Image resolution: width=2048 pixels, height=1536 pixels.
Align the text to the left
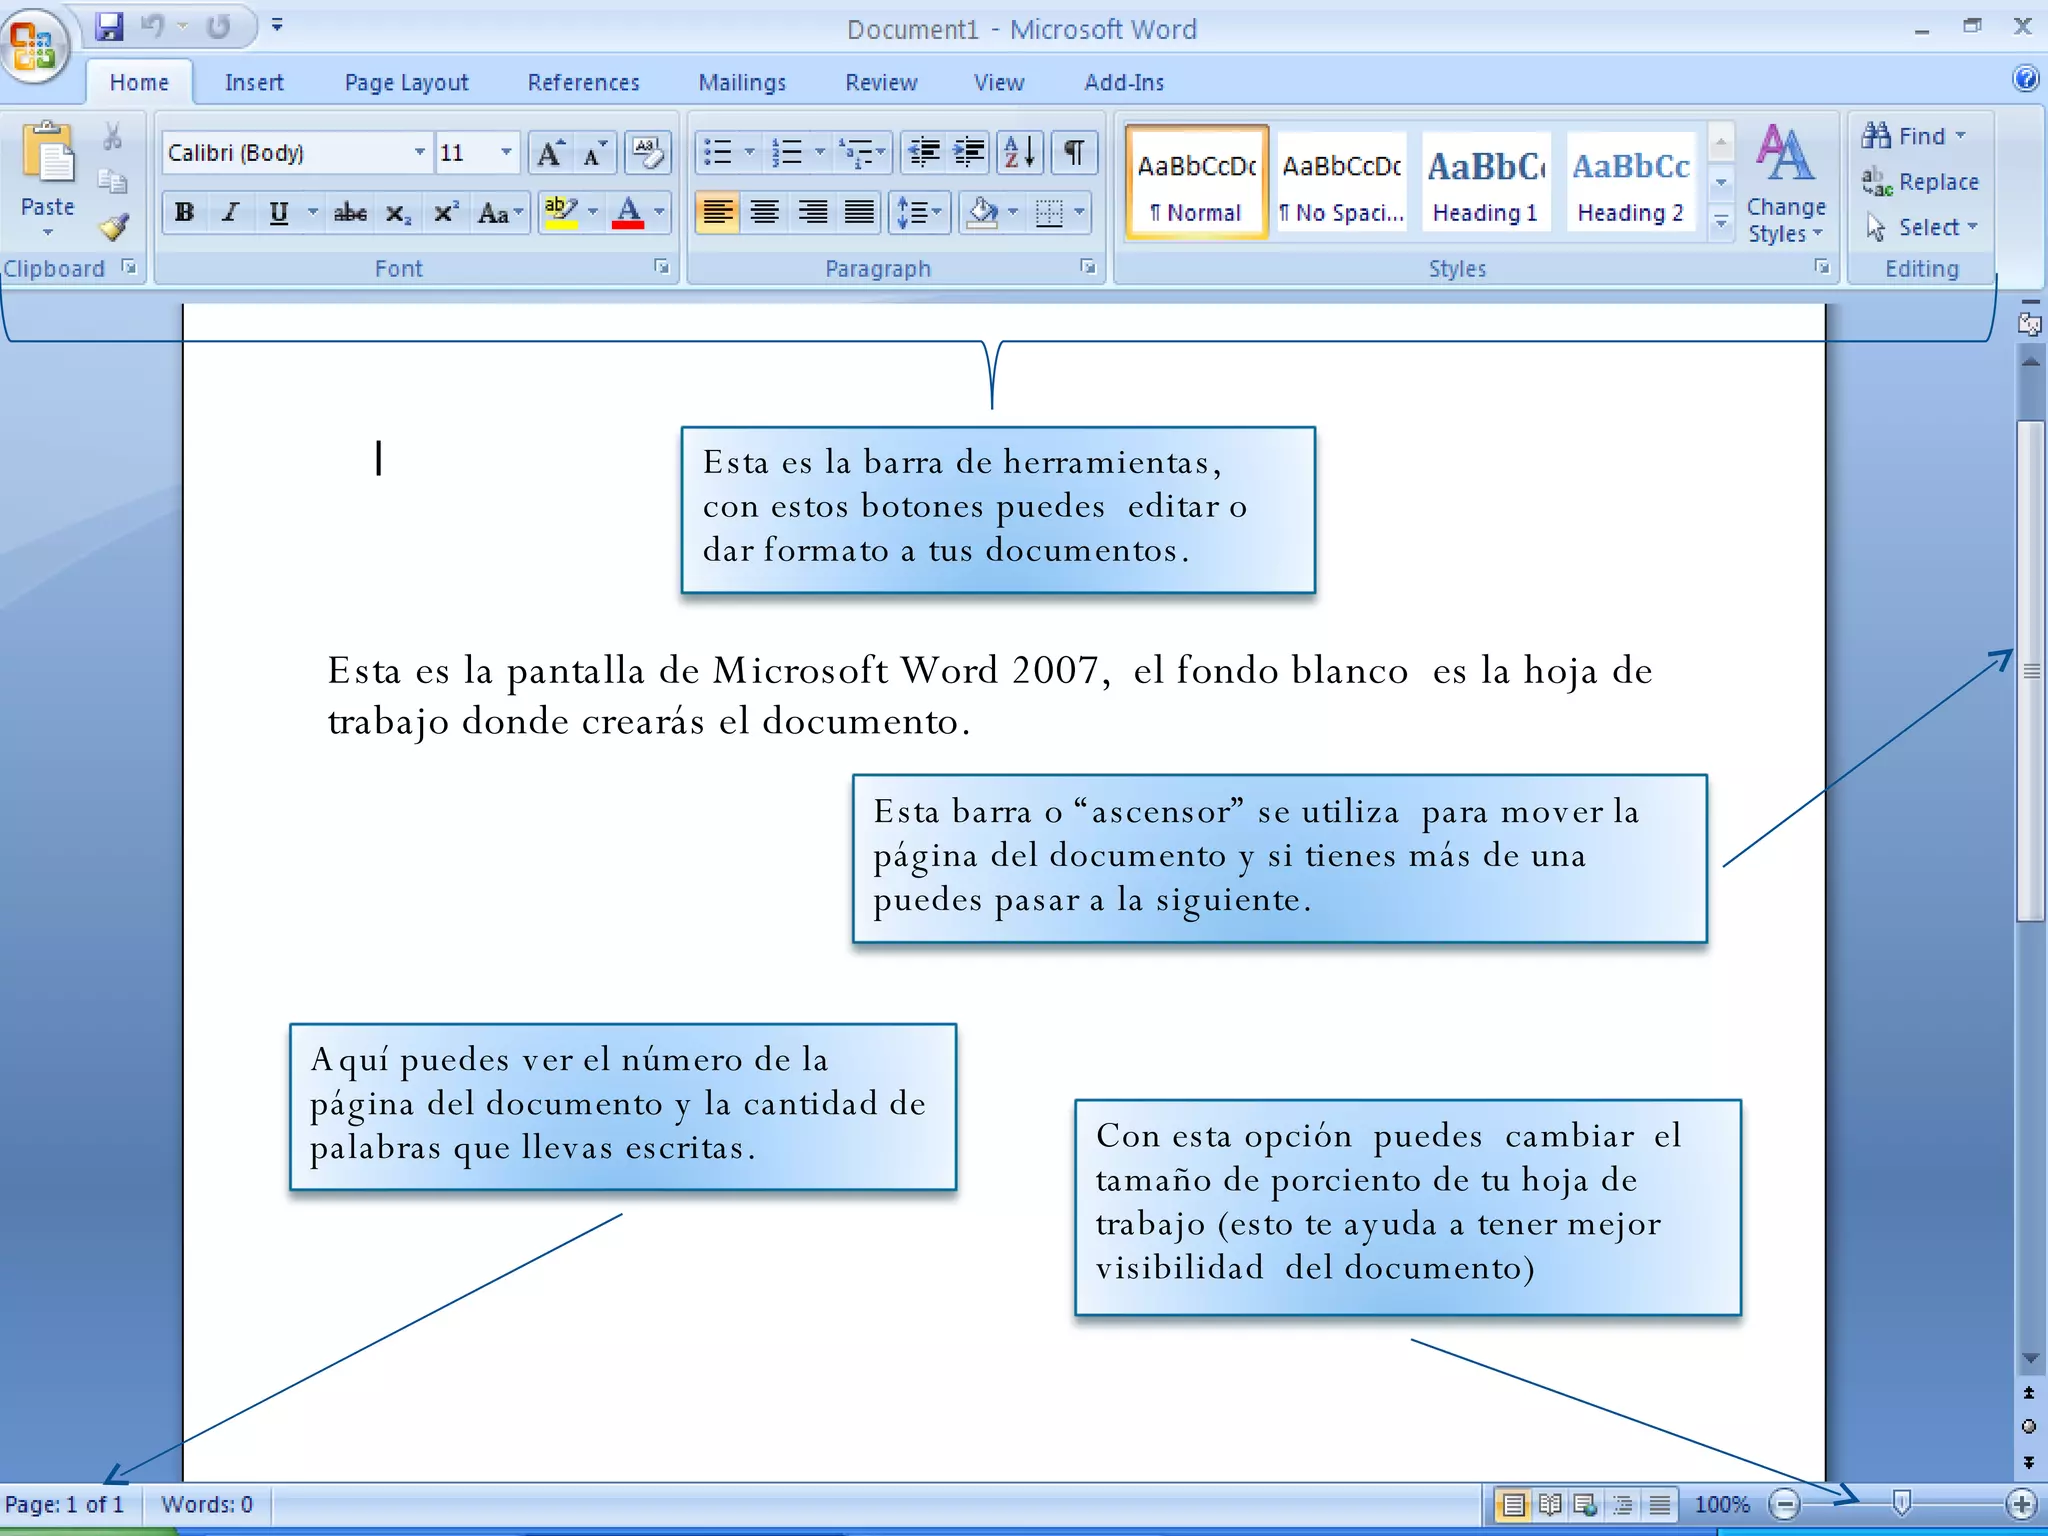click(x=717, y=212)
